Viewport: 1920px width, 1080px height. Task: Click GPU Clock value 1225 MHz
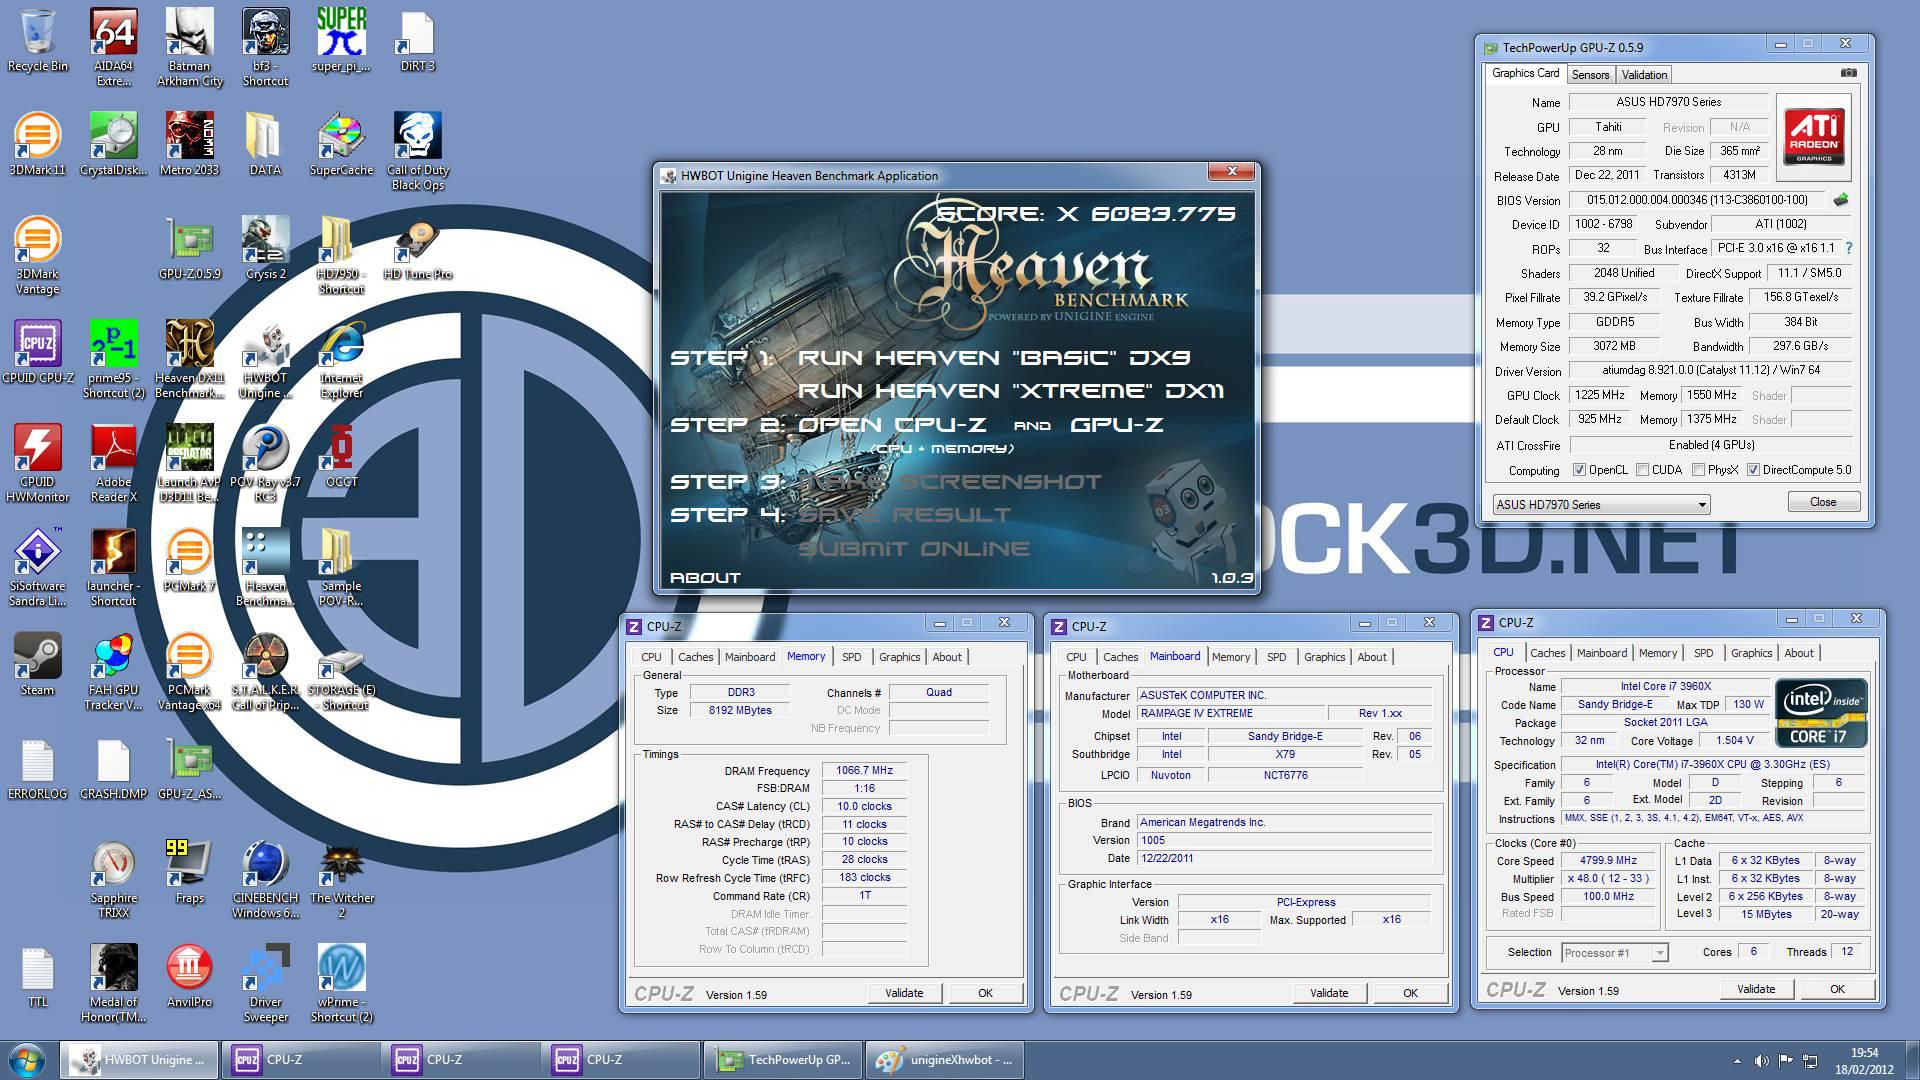tap(1600, 396)
